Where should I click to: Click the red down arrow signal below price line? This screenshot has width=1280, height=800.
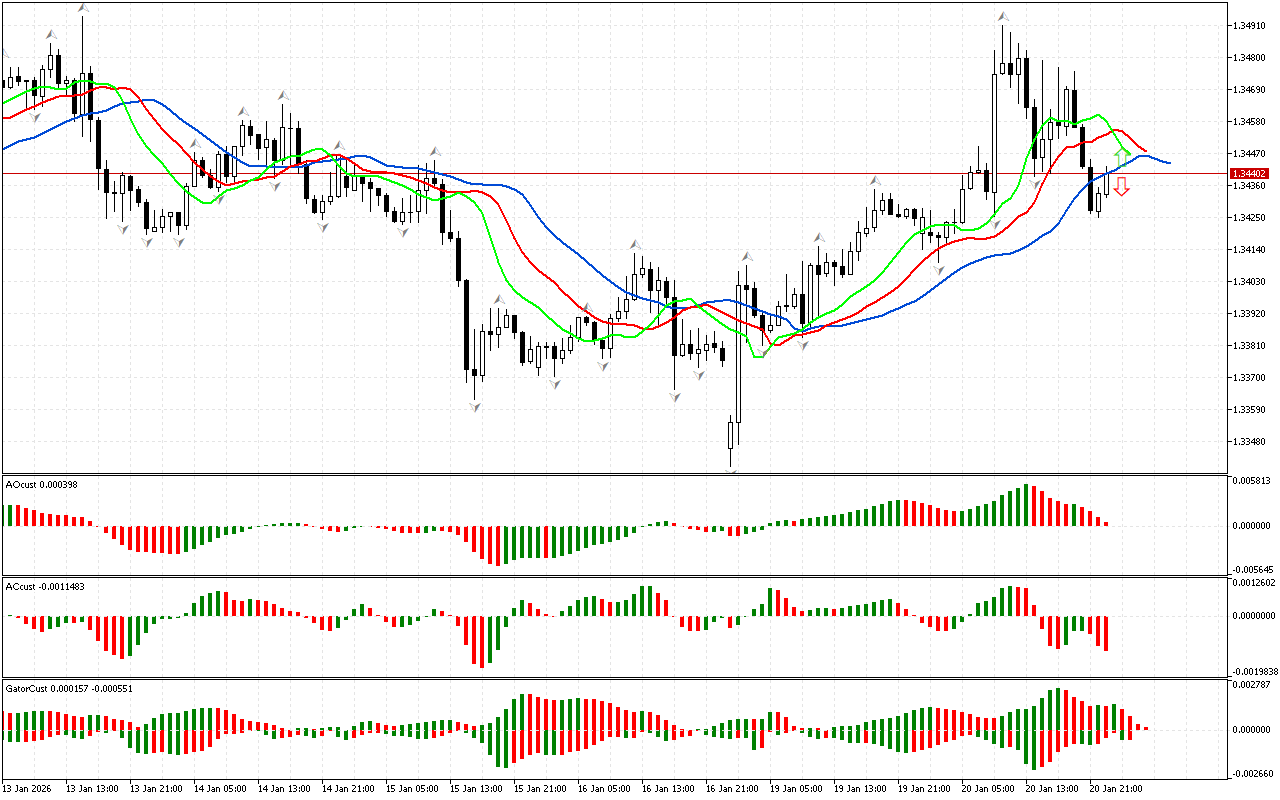(1121, 186)
